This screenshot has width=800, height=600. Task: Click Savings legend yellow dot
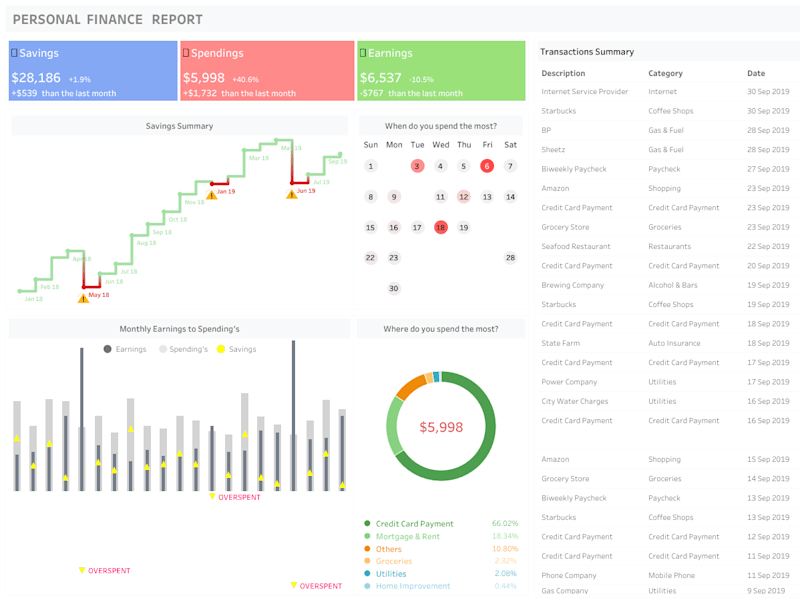(x=220, y=349)
